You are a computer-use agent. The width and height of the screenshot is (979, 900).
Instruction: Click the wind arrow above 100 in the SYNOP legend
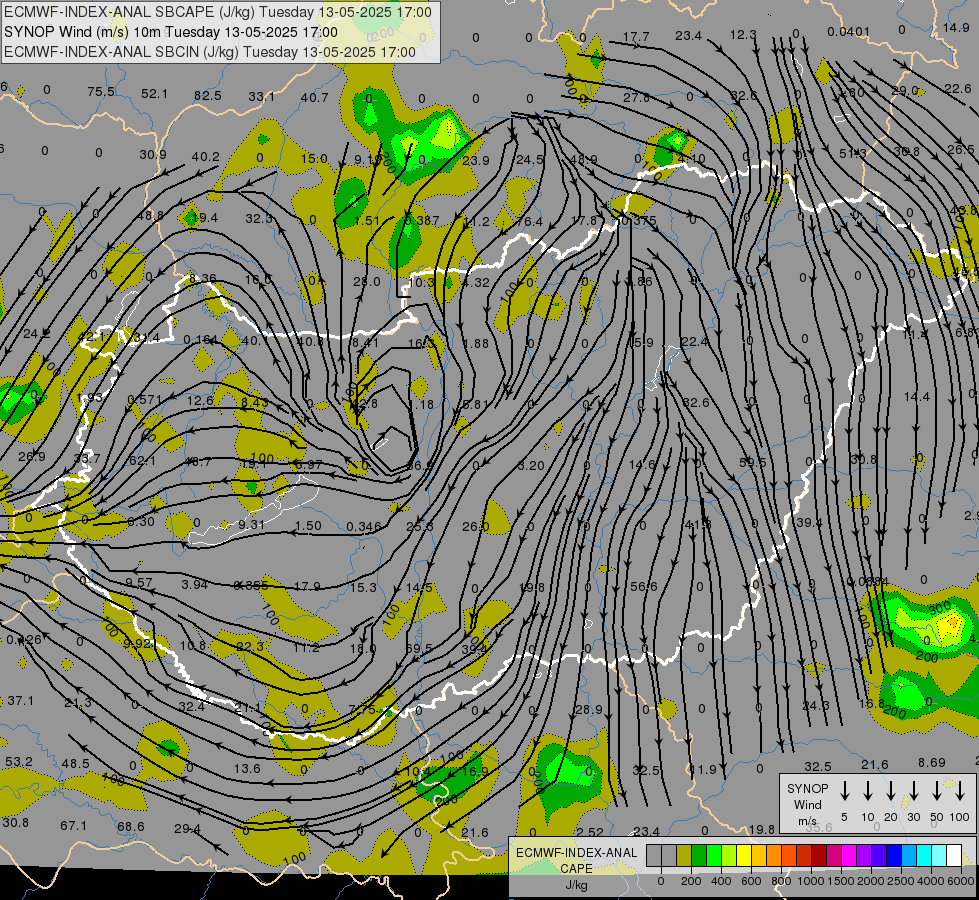[x=960, y=791]
